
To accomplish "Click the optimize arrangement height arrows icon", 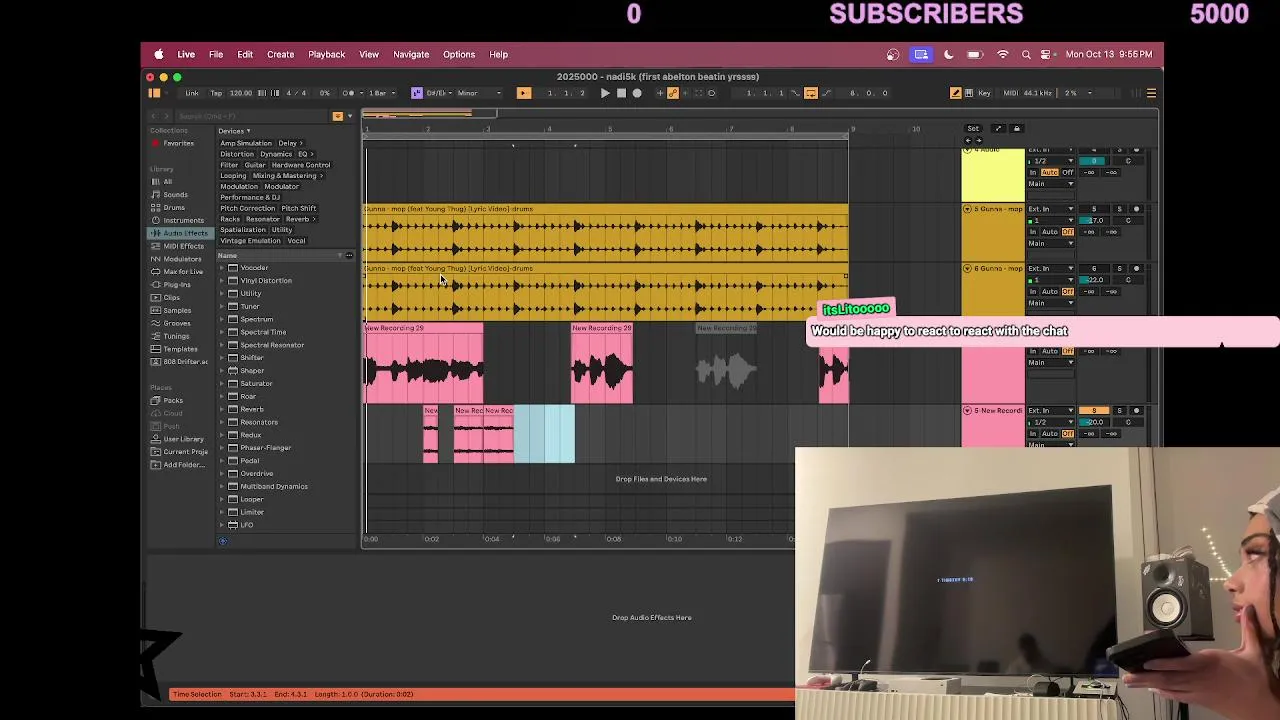I will [x=997, y=128].
